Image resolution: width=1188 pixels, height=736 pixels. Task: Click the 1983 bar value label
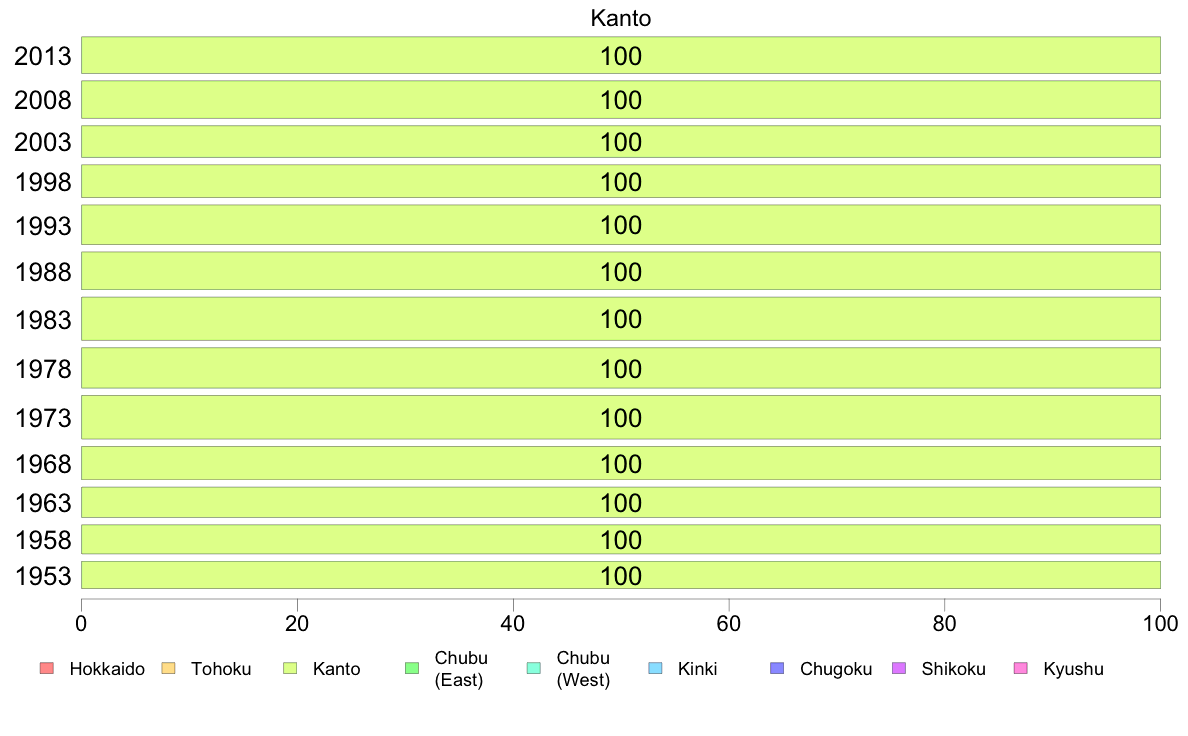pyautogui.click(x=621, y=319)
